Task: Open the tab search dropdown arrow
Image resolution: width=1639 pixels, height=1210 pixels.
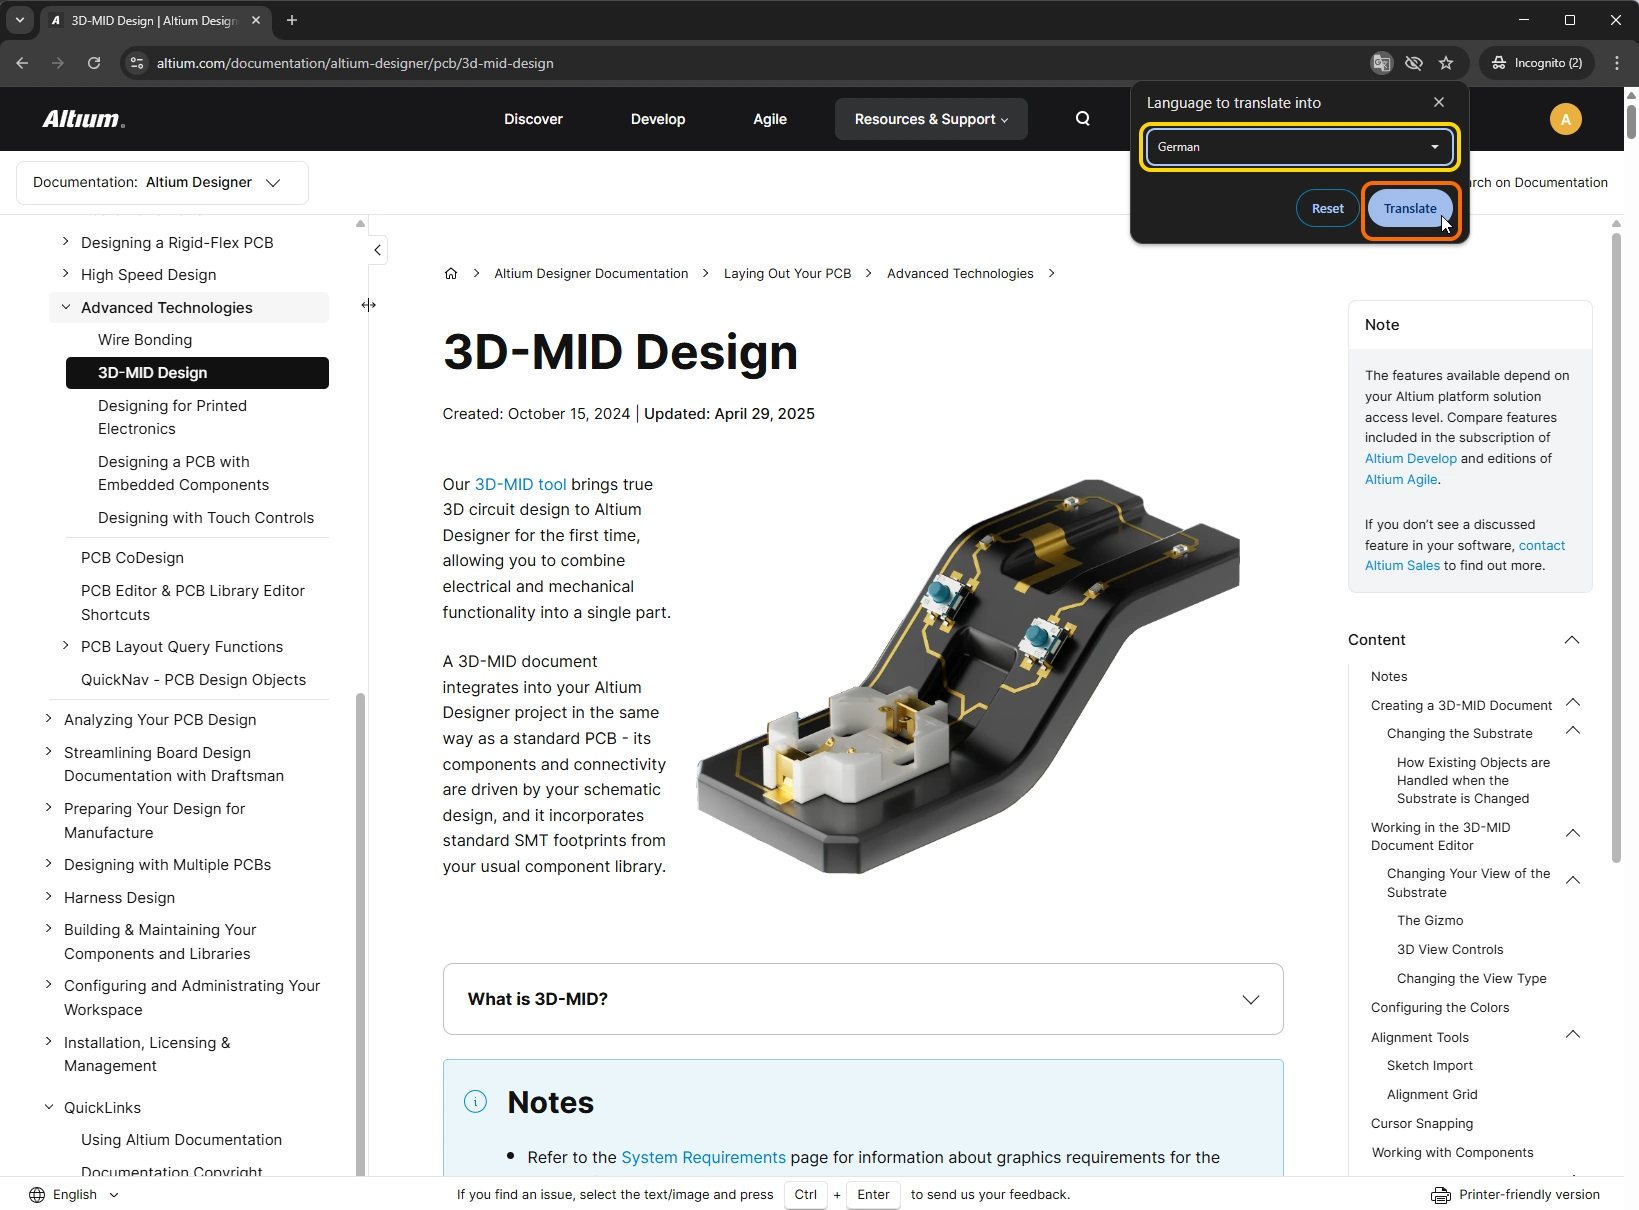Action: click(20, 20)
